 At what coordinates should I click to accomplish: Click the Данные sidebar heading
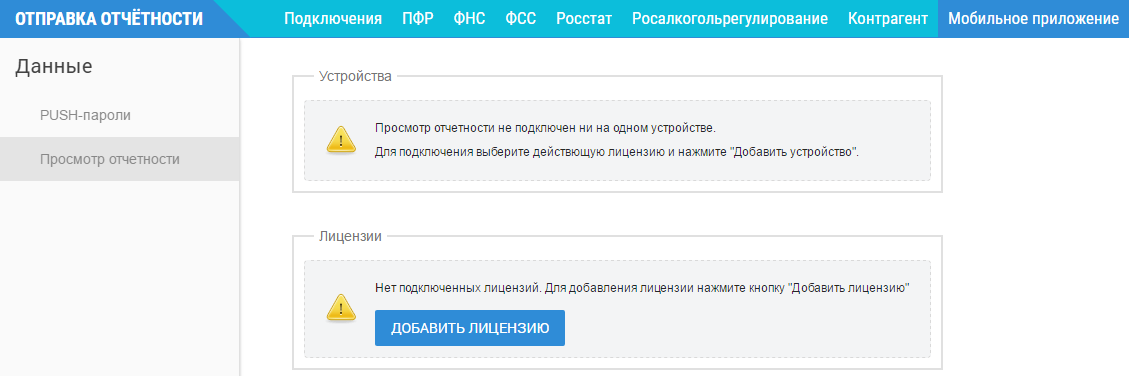tap(54, 66)
